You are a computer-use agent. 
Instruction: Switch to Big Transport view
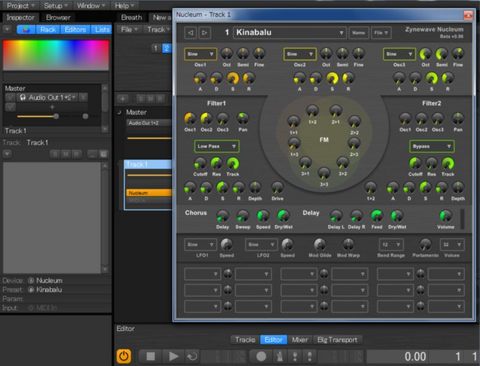pos(337,340)
